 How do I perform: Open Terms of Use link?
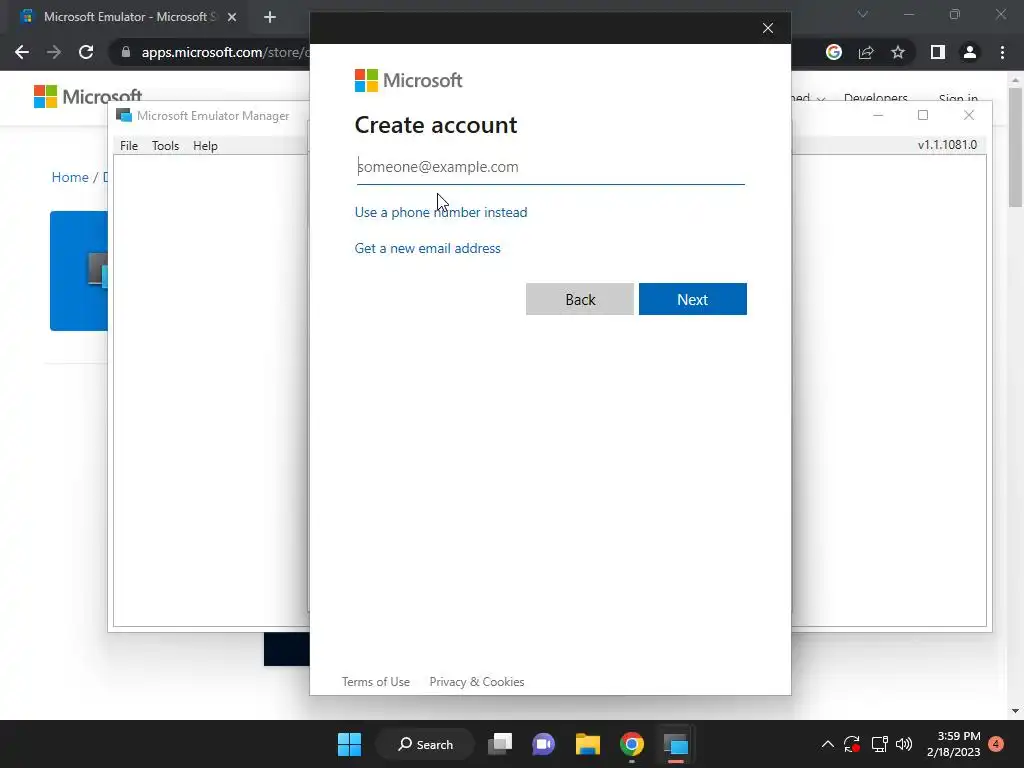click(x=376, y=682)
